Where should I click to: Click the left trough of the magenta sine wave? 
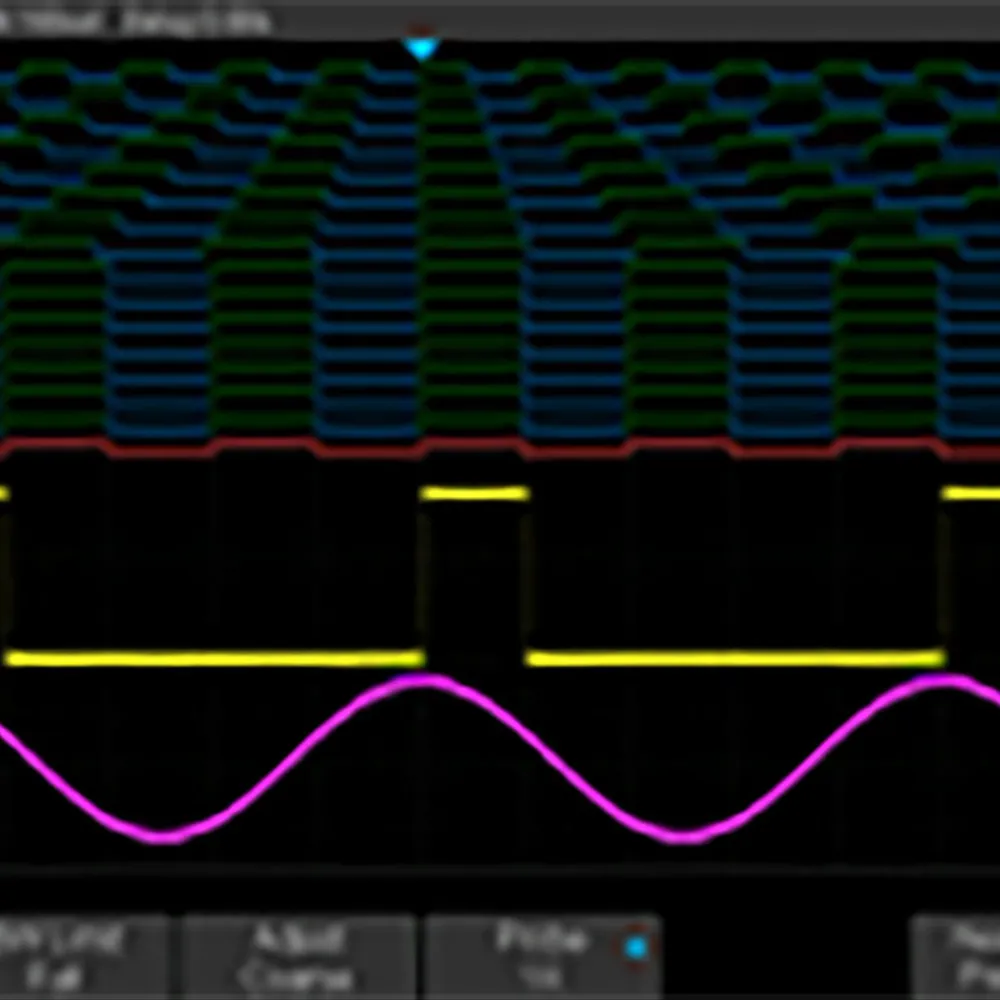(165, 834)
